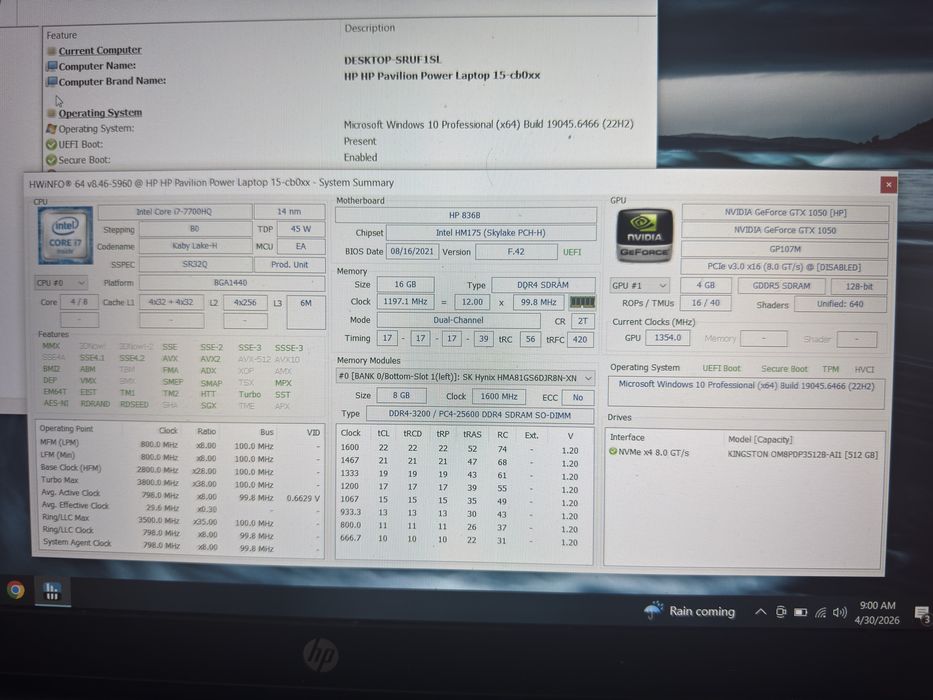This screenshot has width=933, height=700.
Task: Close the HWiNFO System Summary window
Action: (x=888, y=185)
